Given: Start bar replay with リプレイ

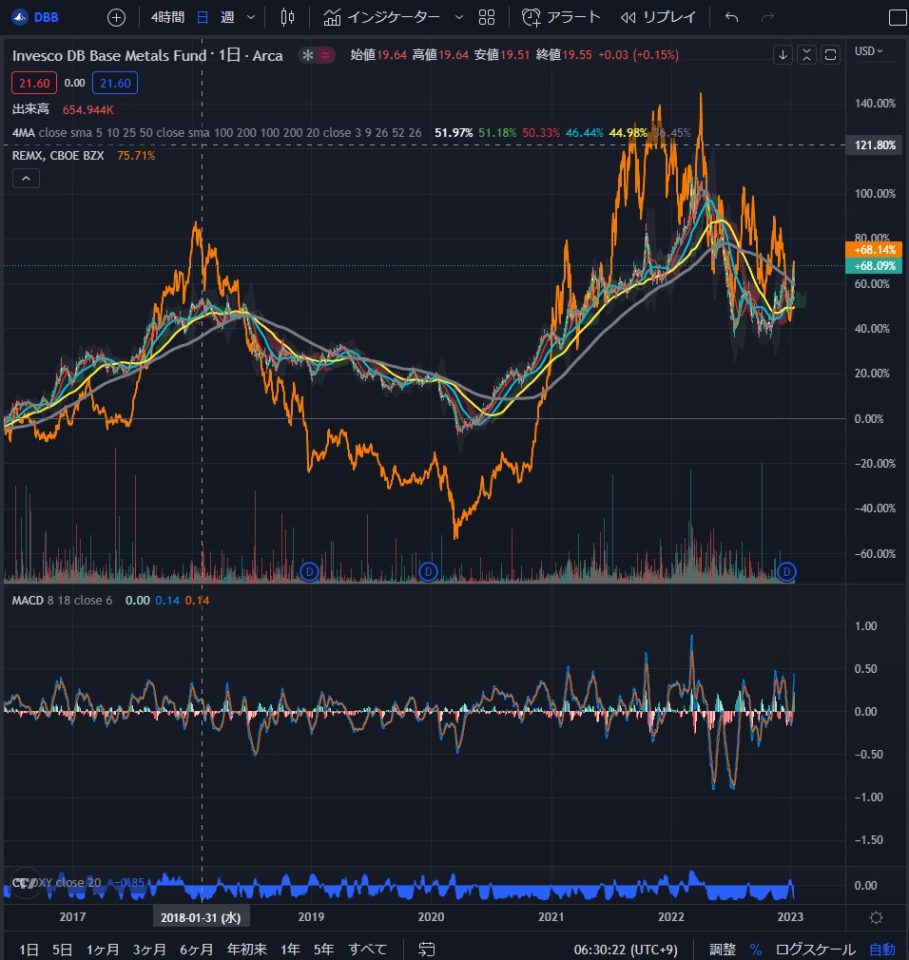Looking at the screenshot, I should [x=658, y=17].
